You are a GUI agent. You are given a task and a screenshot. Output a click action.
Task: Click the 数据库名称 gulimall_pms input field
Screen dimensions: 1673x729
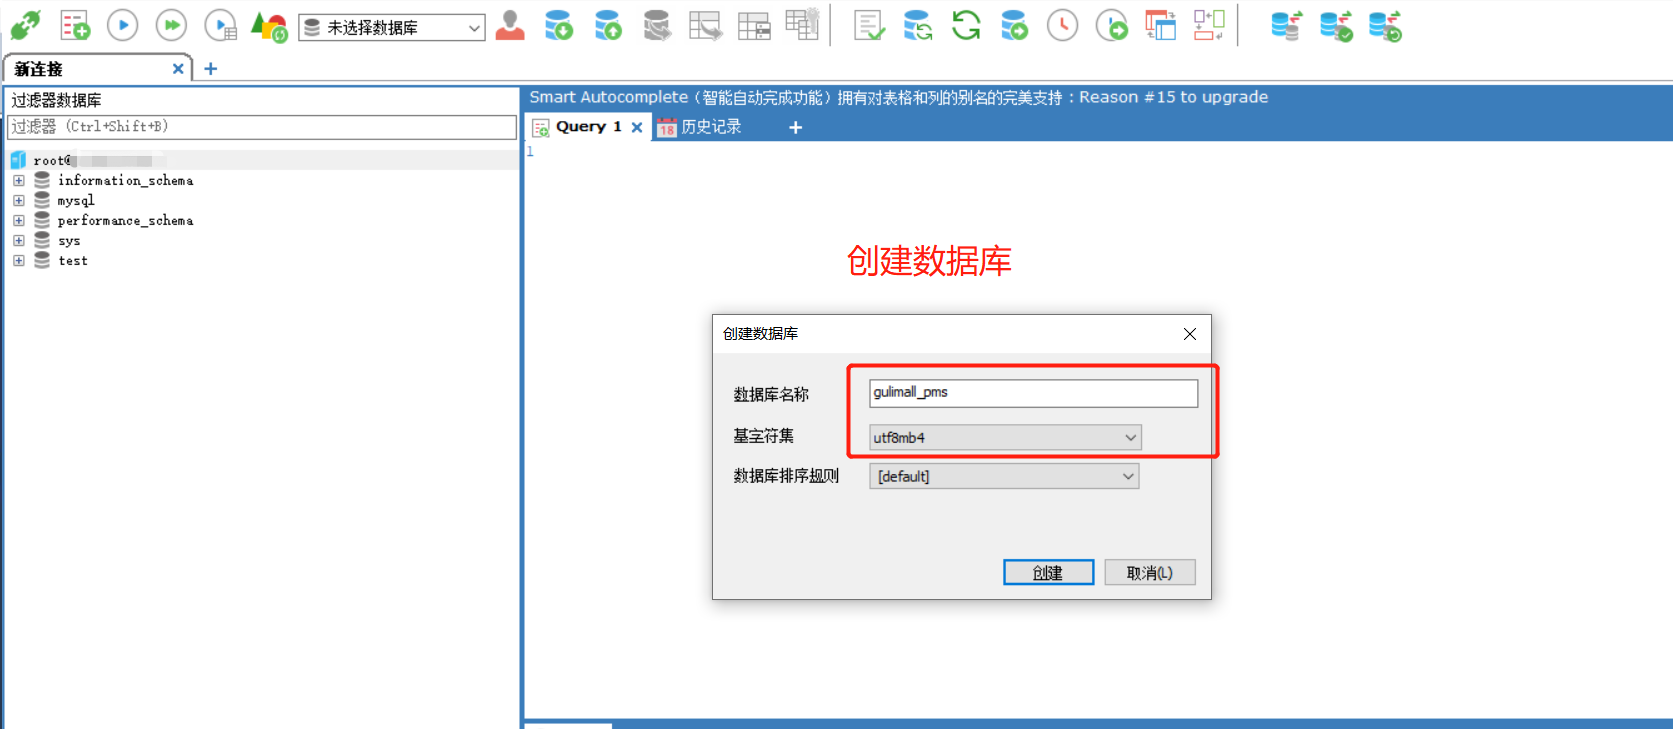pos(1034,393)
